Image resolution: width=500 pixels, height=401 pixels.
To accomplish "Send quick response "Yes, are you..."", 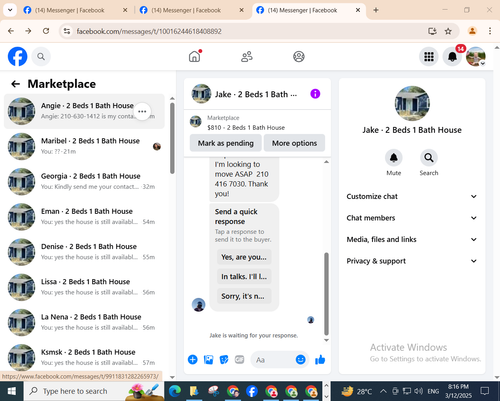I will (244, 257).
